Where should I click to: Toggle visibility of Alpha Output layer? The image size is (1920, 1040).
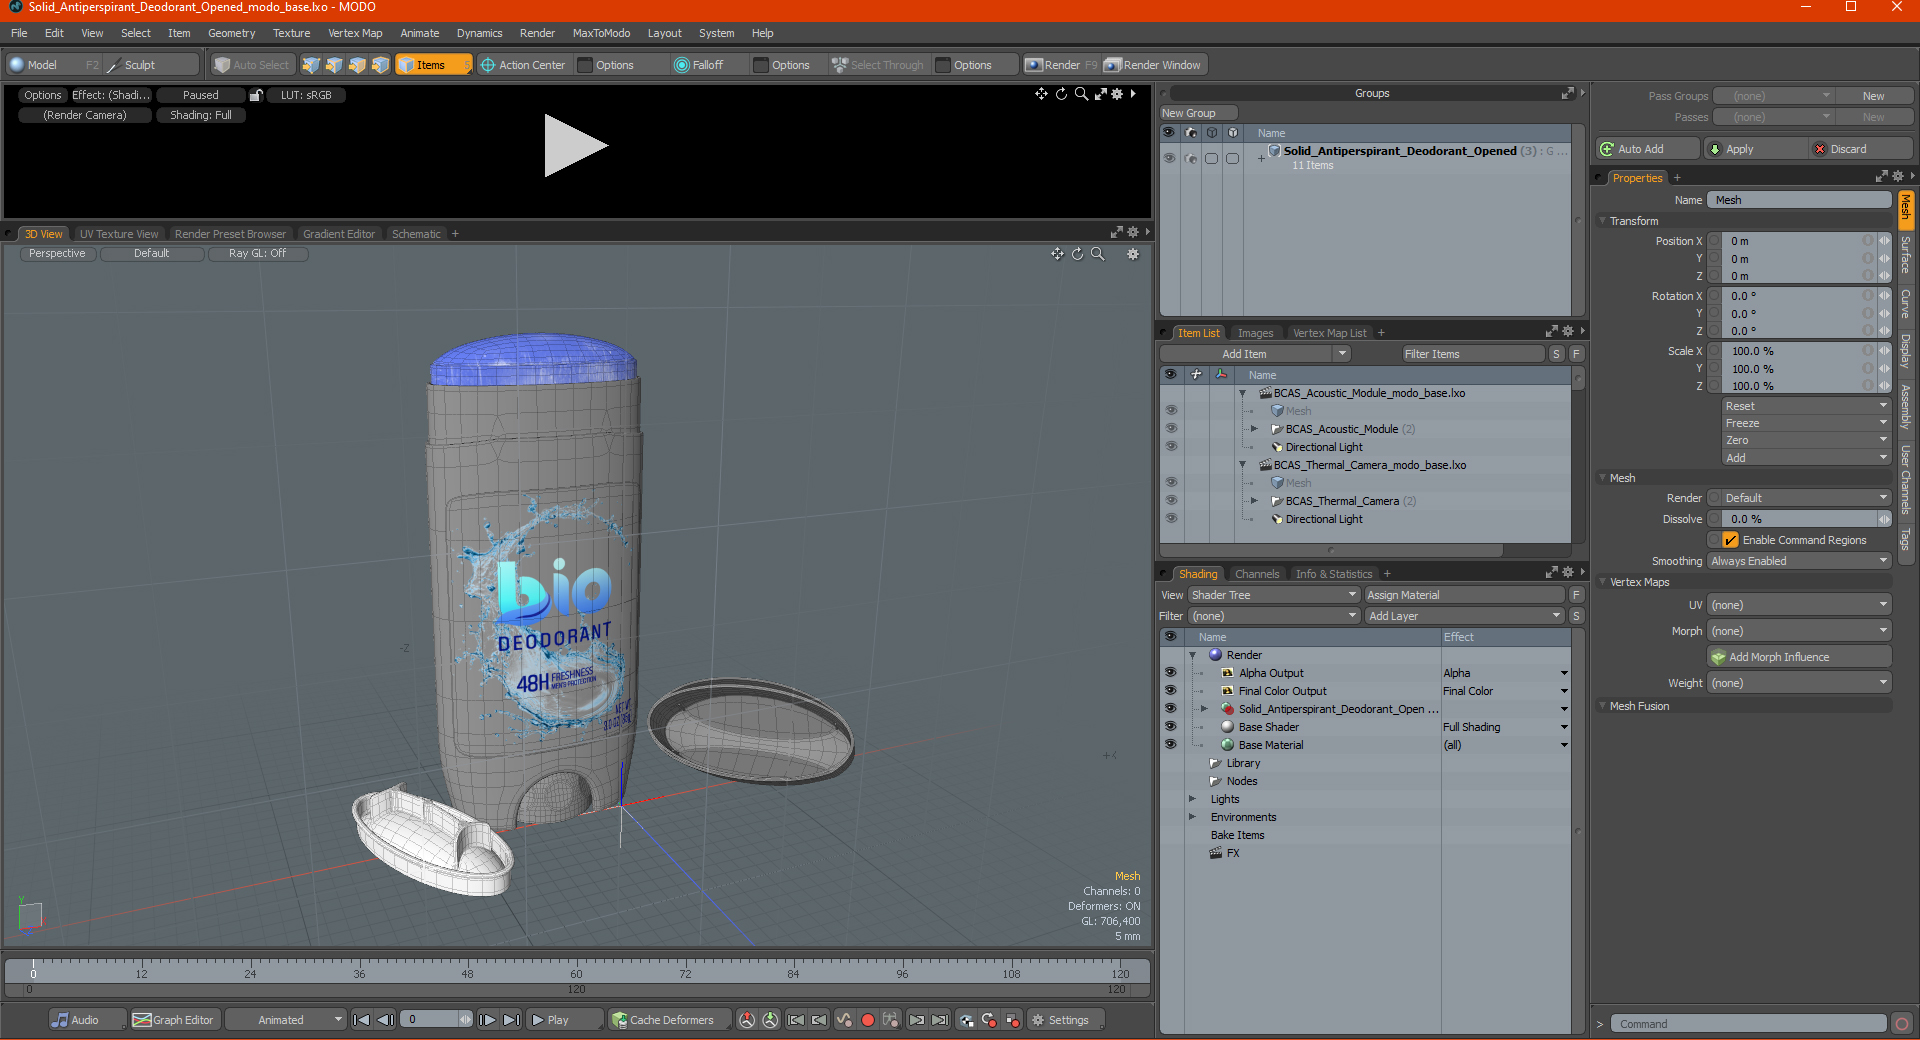pos(1170,673)
